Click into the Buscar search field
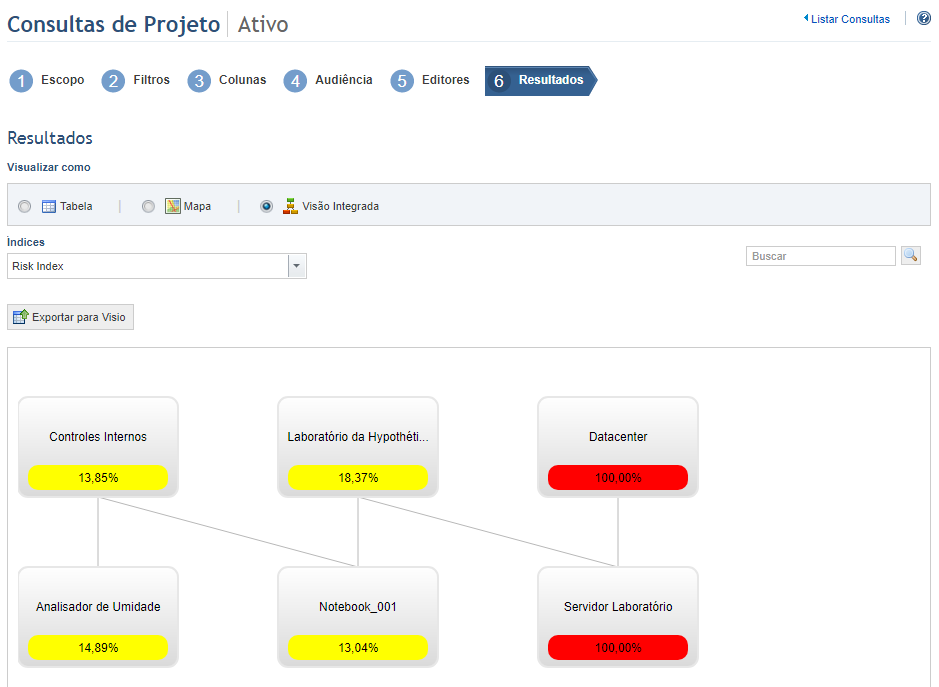Viewport: 939px width, 687px height. click(820, 256)
